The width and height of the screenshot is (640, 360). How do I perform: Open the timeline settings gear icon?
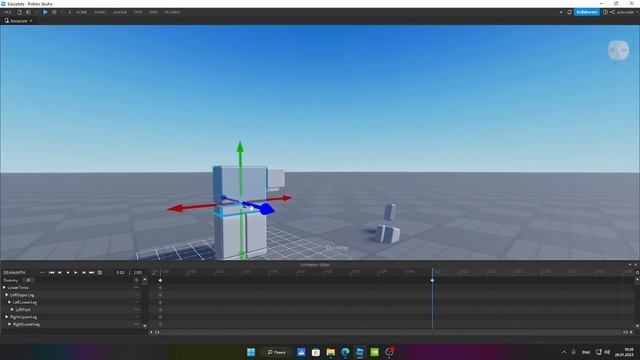(637, 273)
